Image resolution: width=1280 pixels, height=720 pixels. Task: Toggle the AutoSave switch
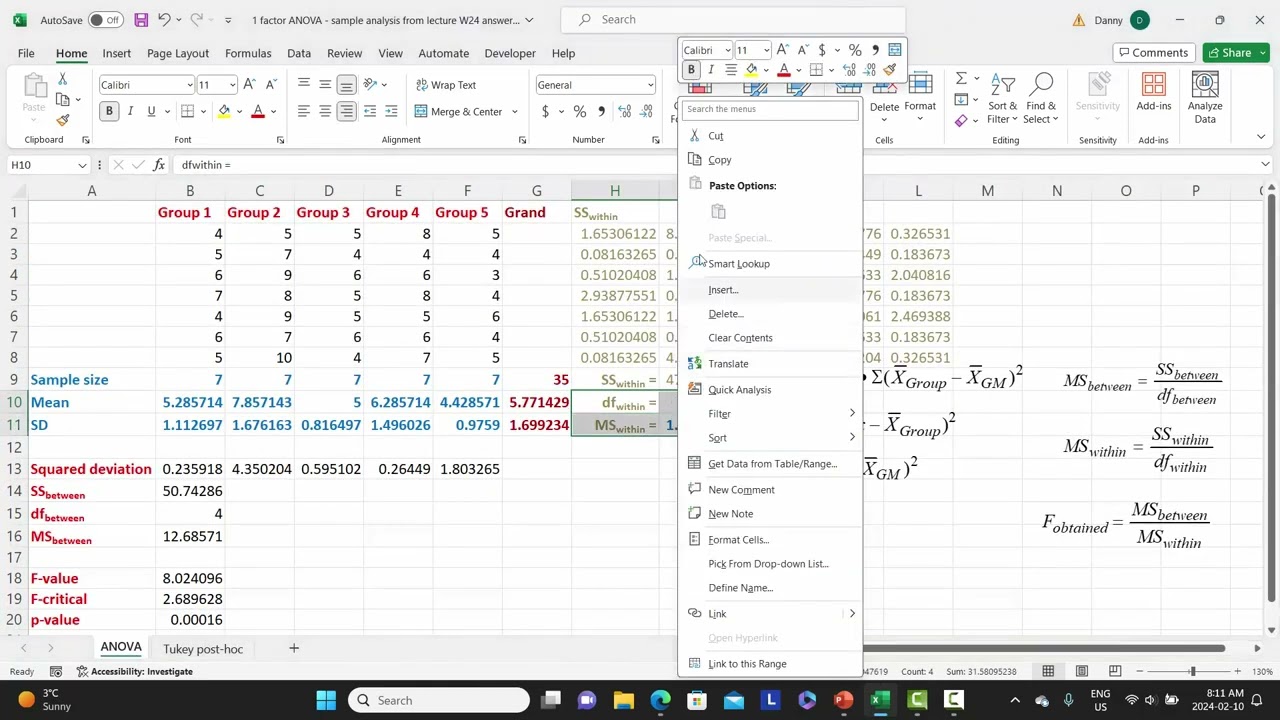105,20
